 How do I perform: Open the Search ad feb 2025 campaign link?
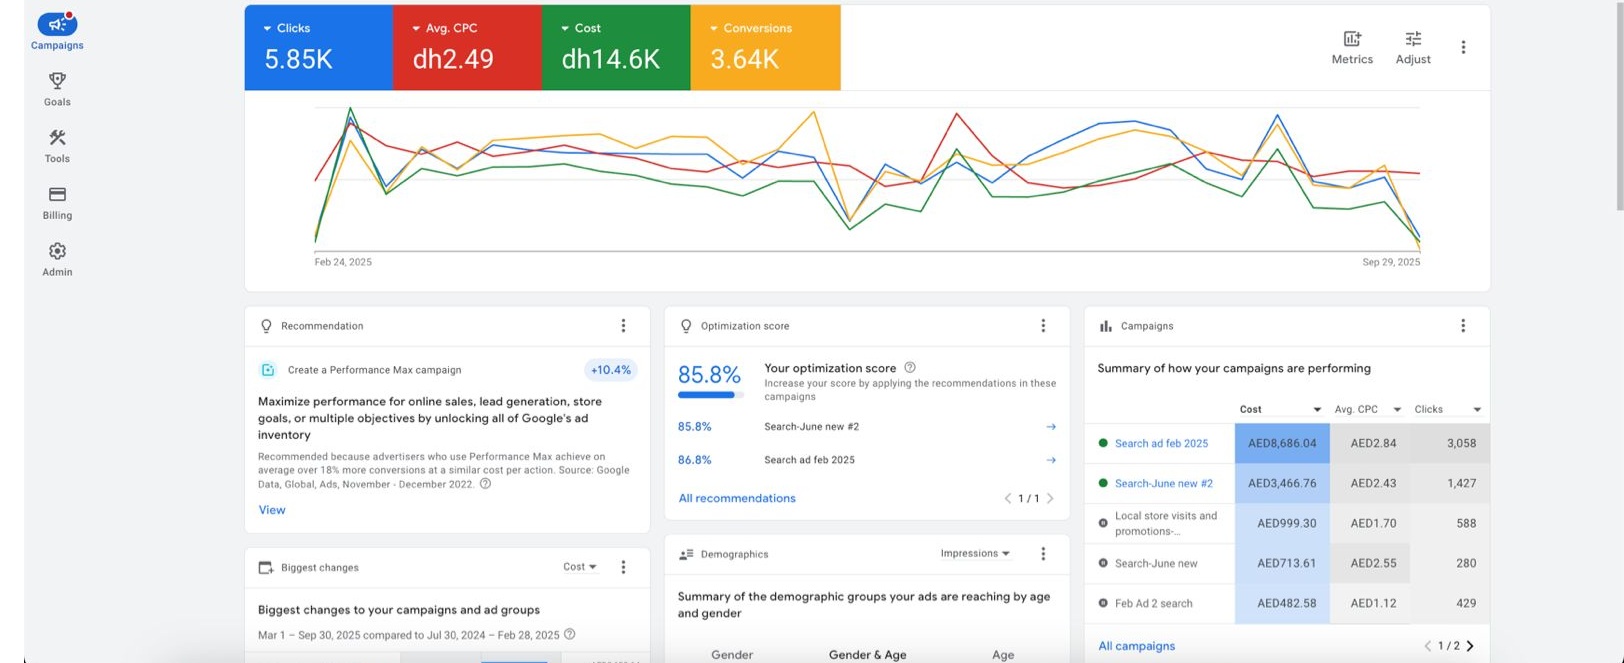pyautogui.click(x=1161, y=444)
